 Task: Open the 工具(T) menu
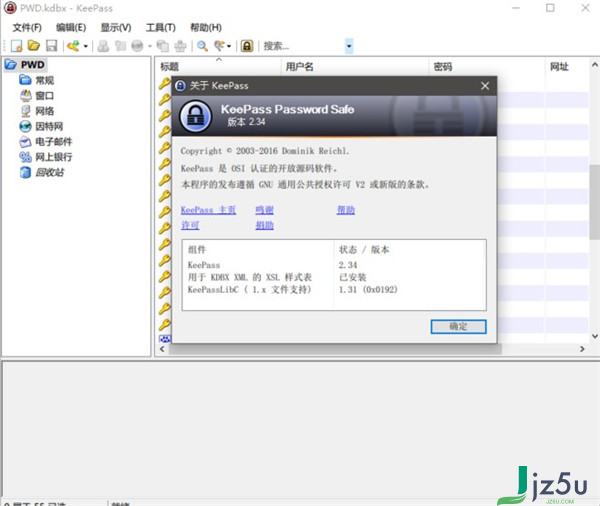click(160, 28)
